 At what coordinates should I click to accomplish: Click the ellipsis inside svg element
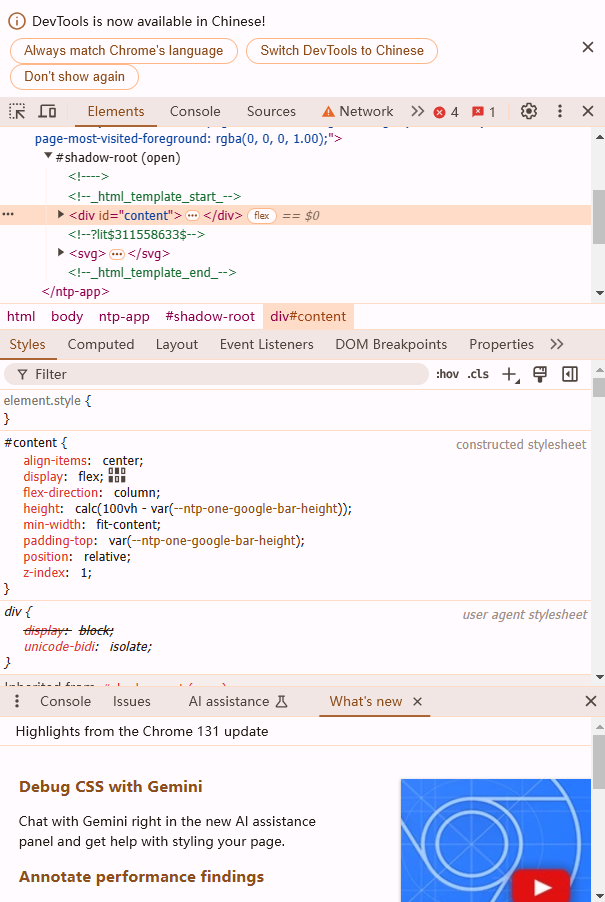pyautogui.click(x=117, y=254)
